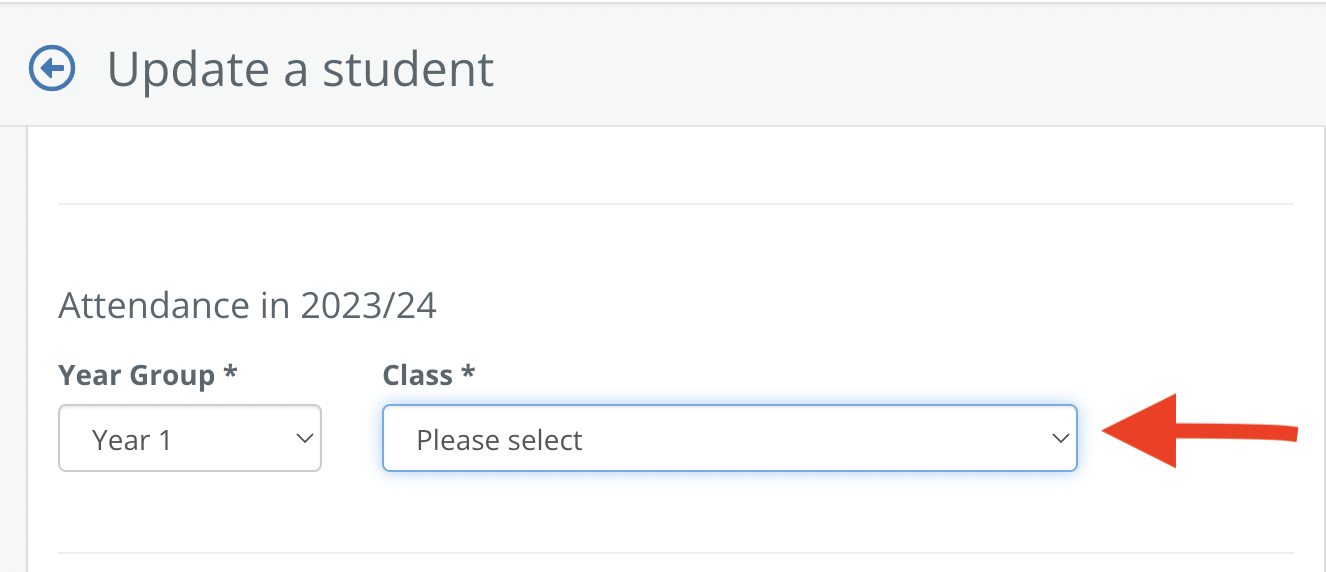Open the Class dropdown
Screen dimensions: 1326x572
pos(730,438)
